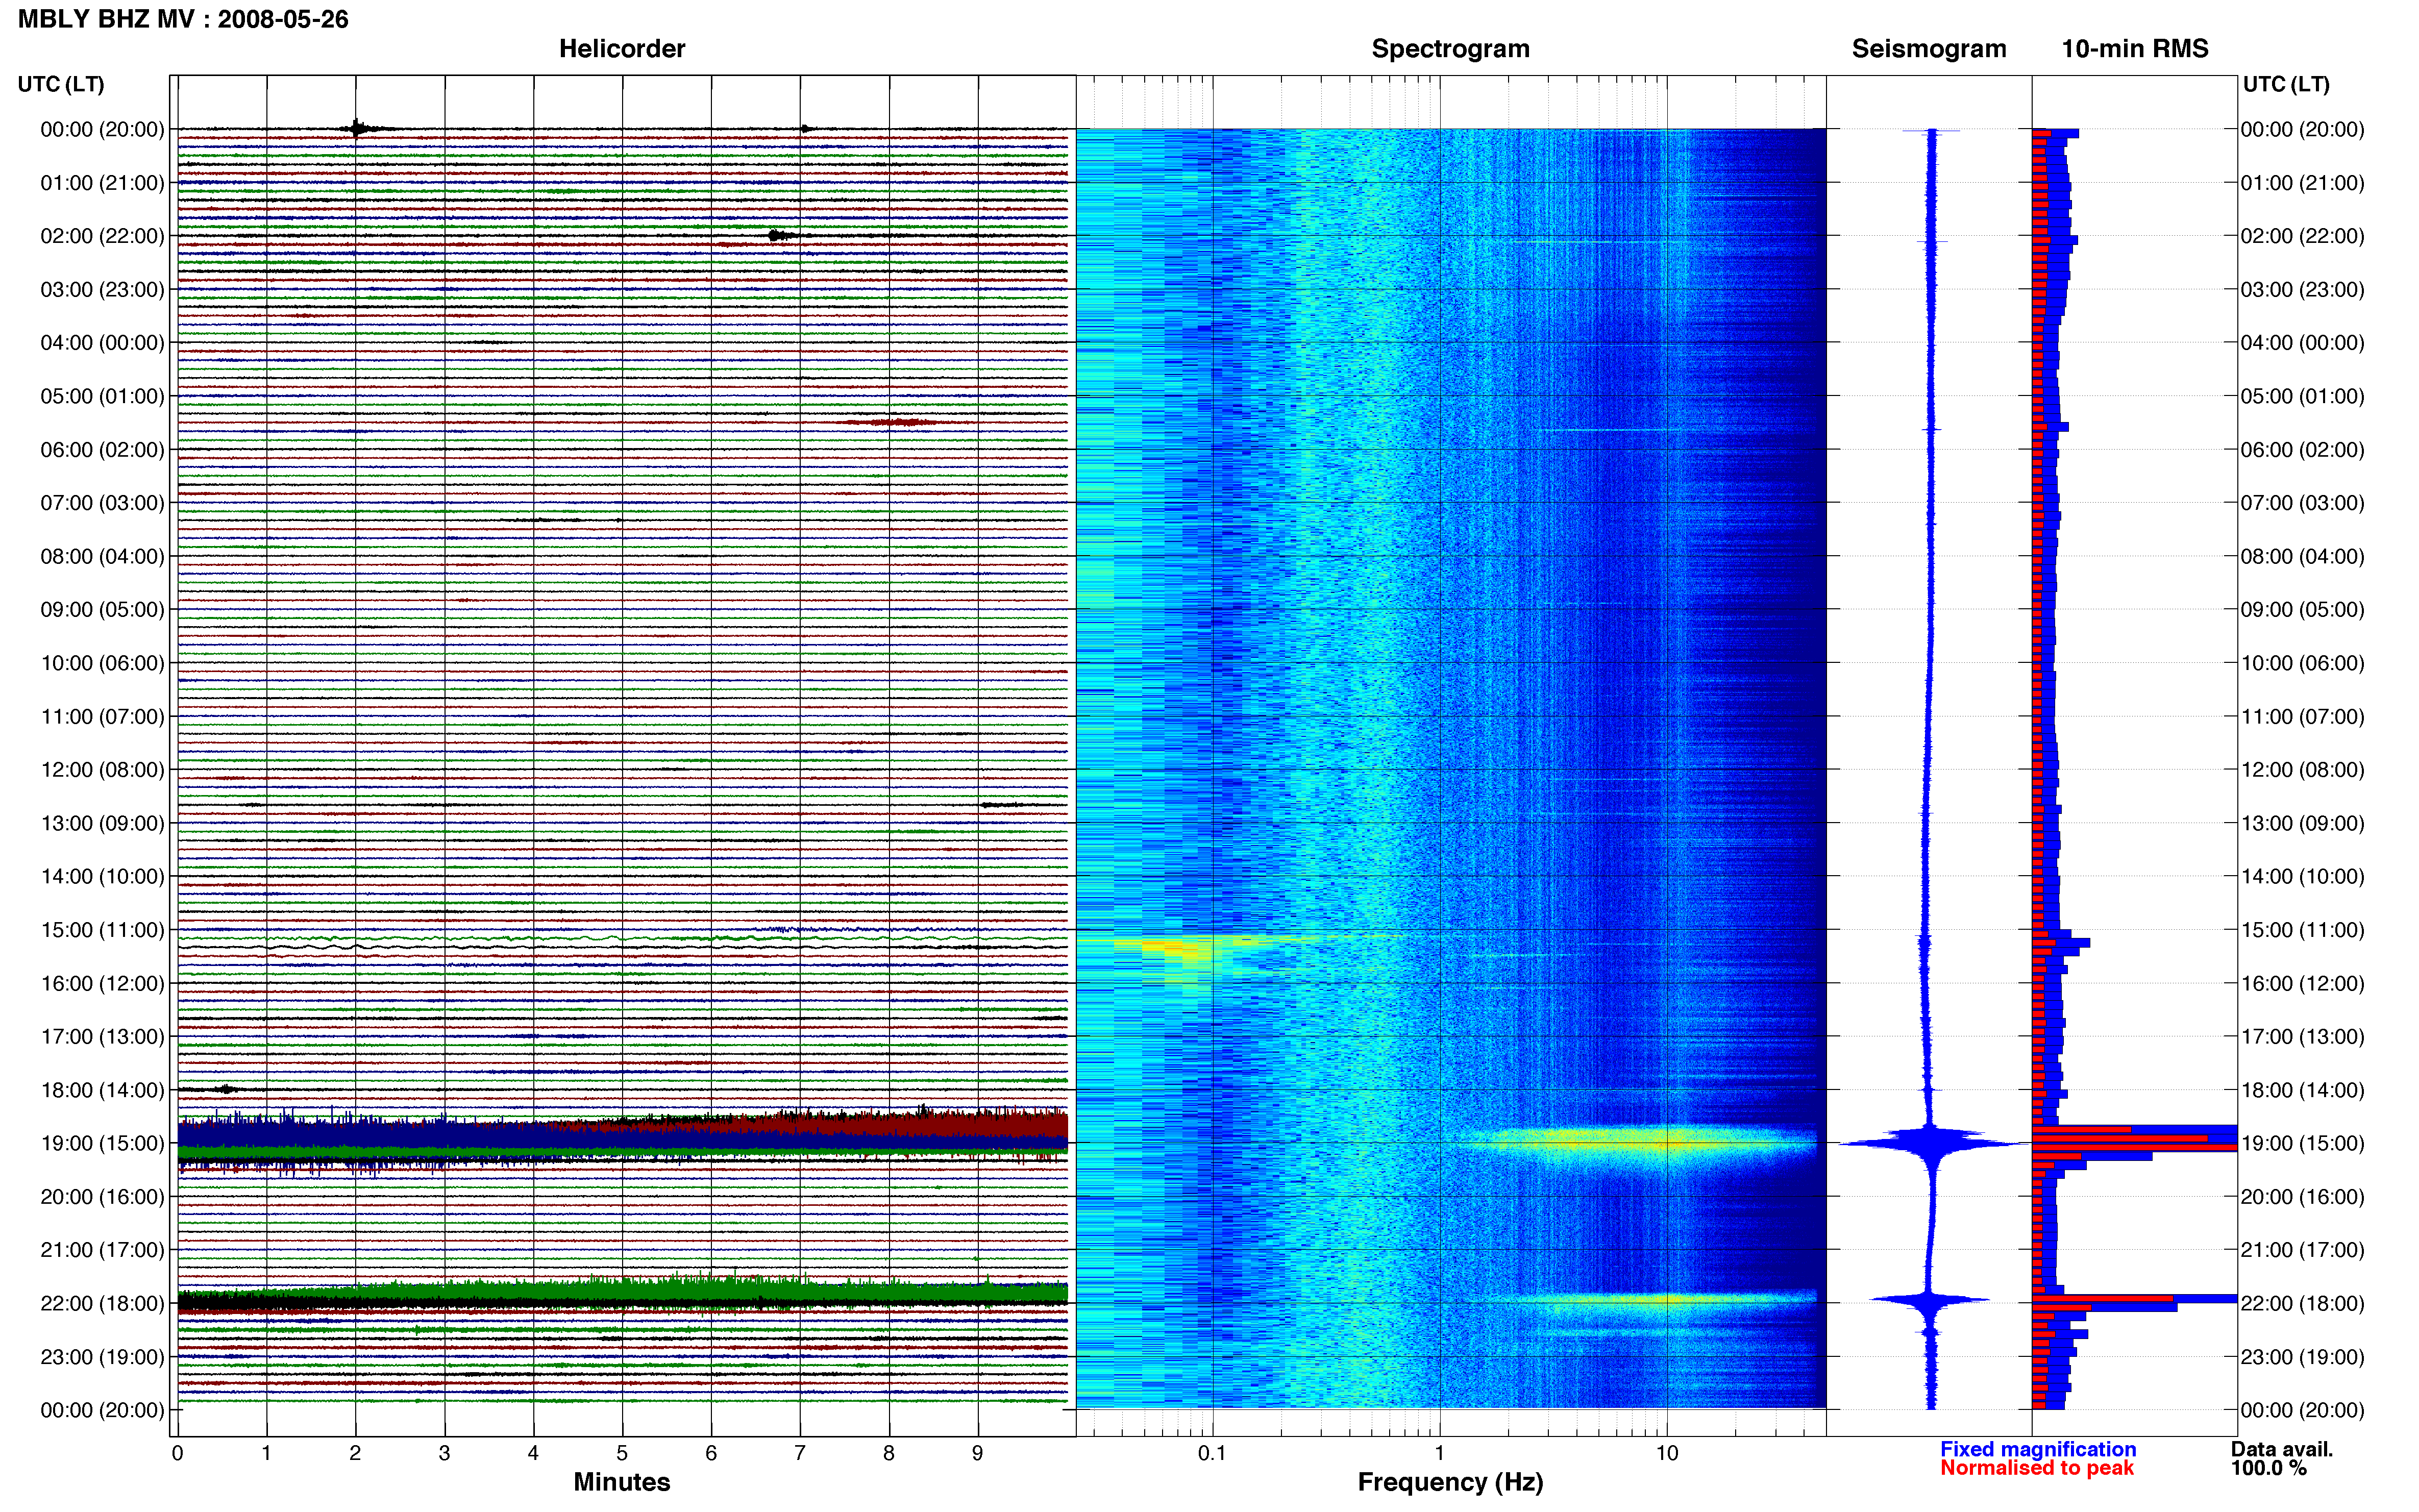Click left time label '16:00 (12:00)'
2419x1512 pixels.
pyautogui.click(x=102, y=983)
